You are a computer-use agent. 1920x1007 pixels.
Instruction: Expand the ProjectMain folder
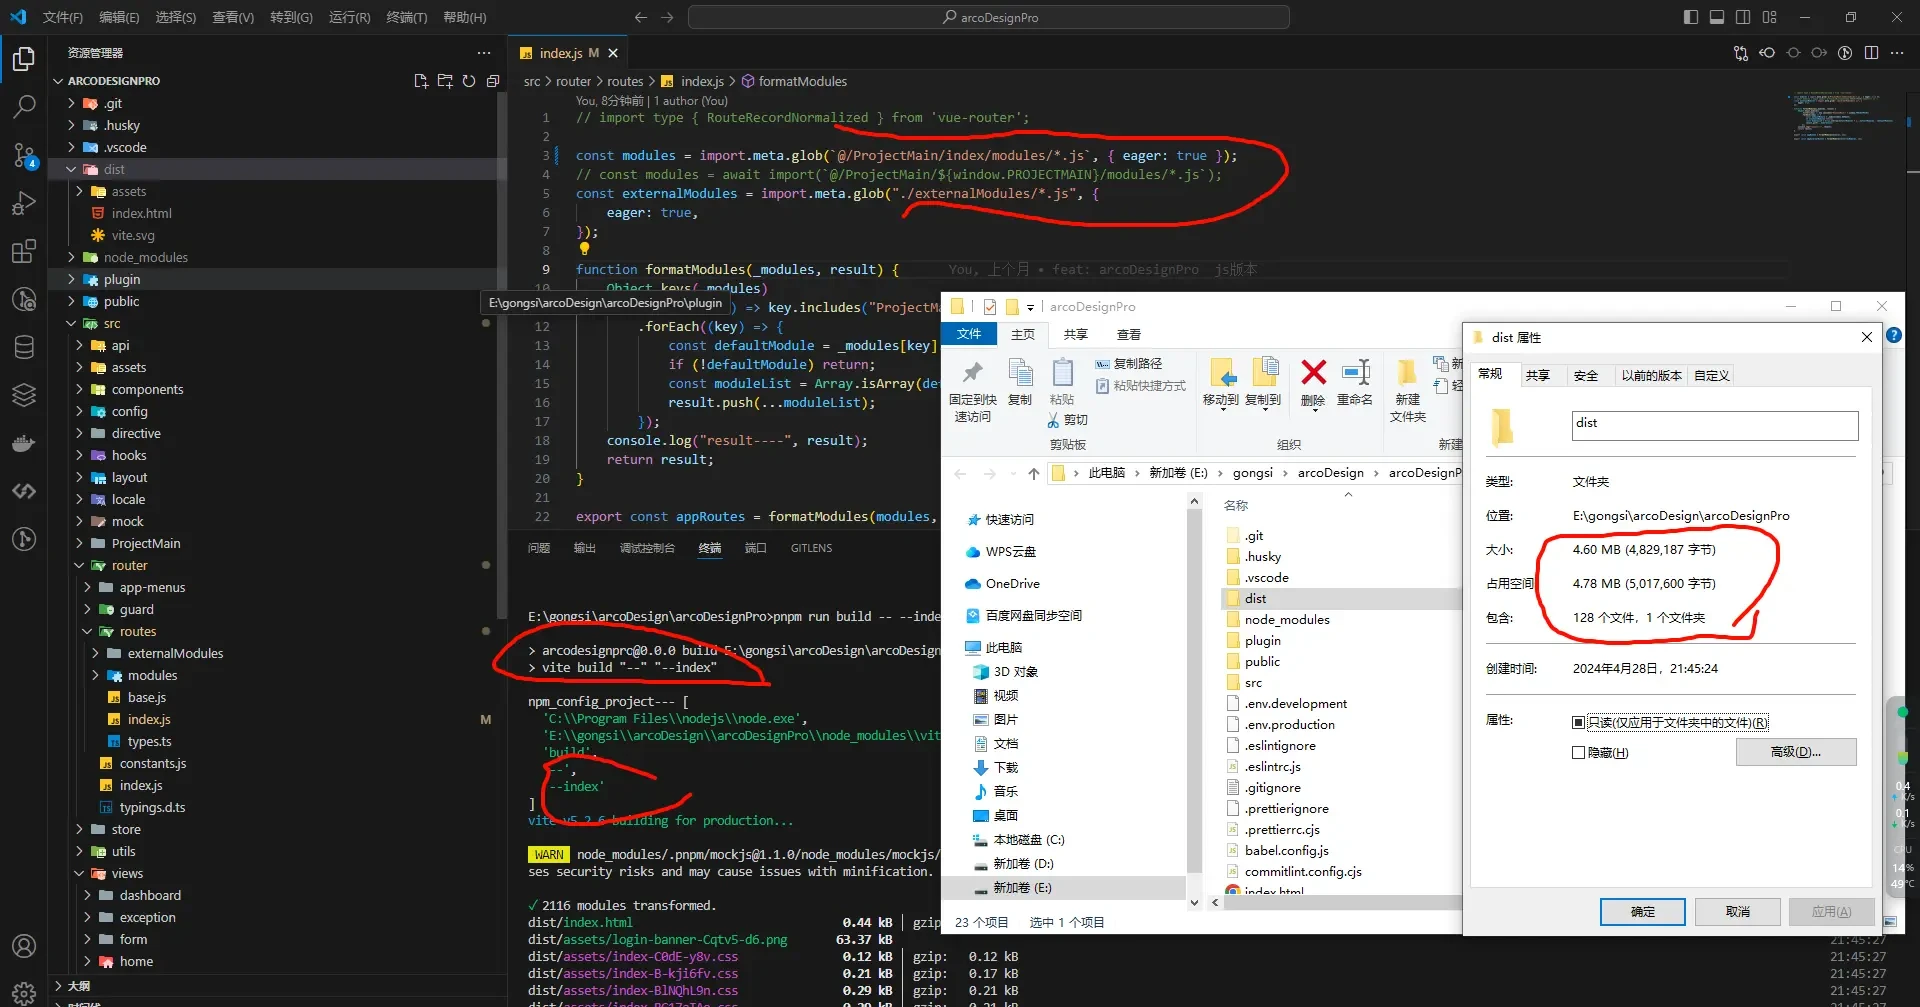coord(80,543)
